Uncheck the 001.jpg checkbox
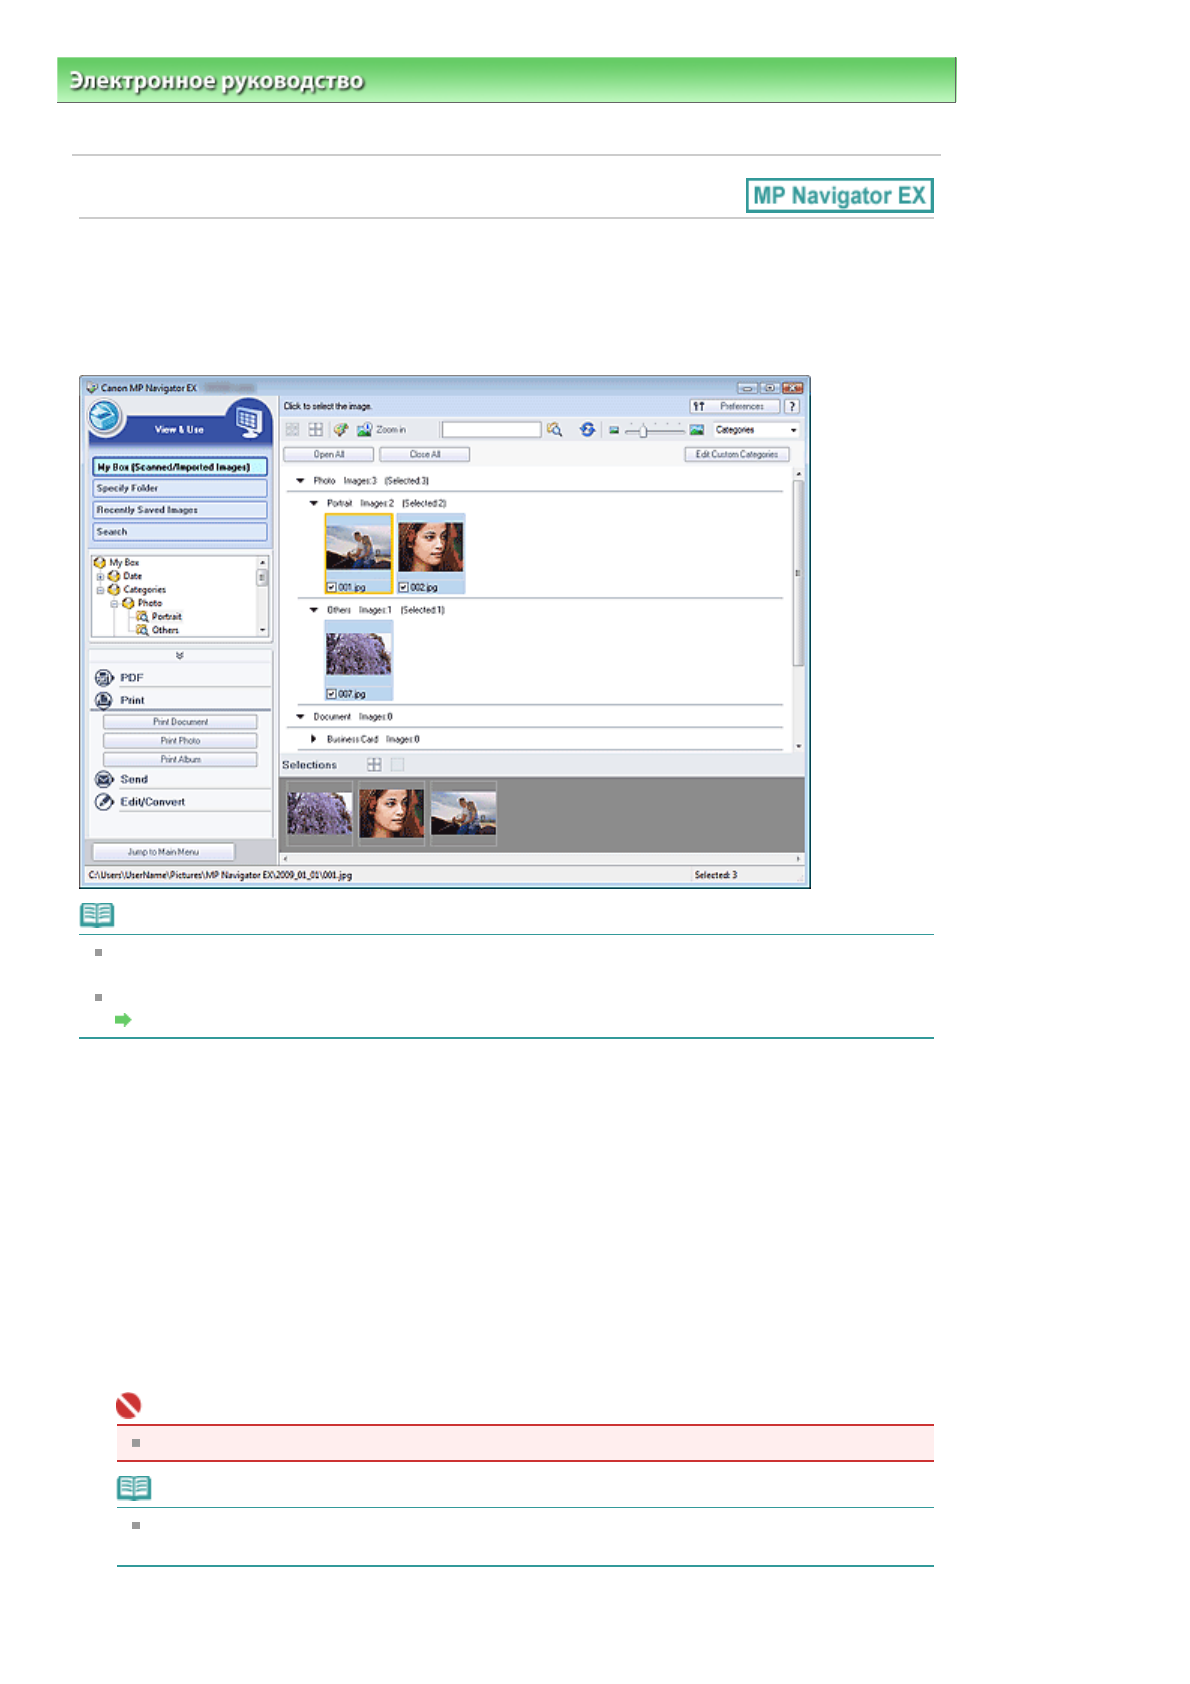Image resolution: width=1190 pixels, height=1684 pixels. [x=331, y=588]
